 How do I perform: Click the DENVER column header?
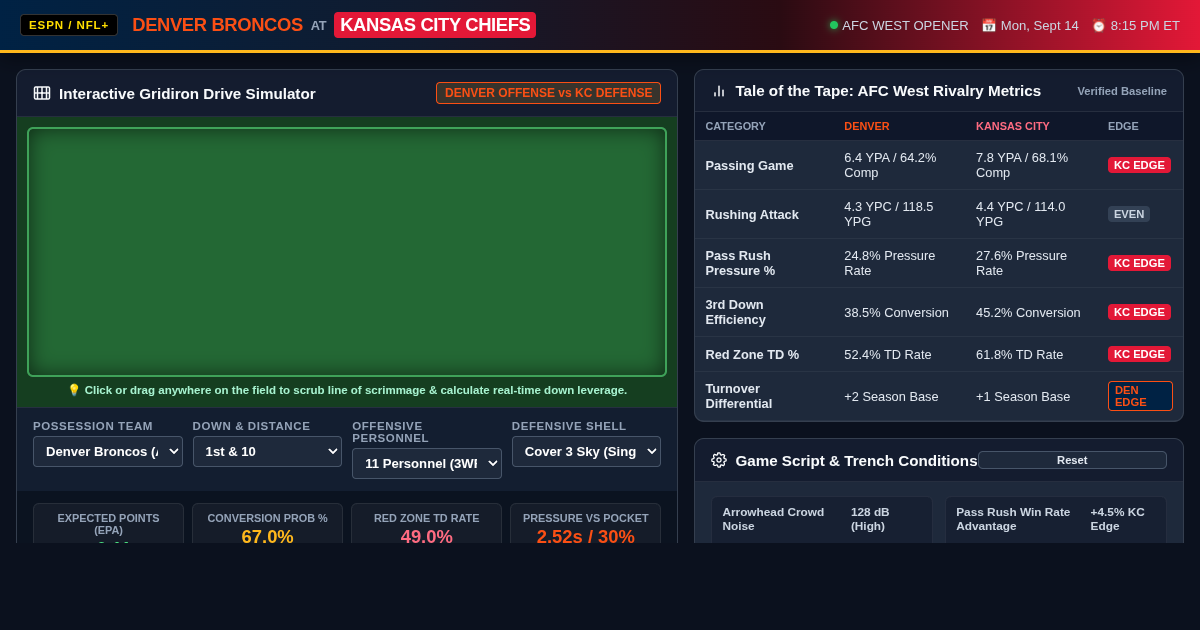867,126
